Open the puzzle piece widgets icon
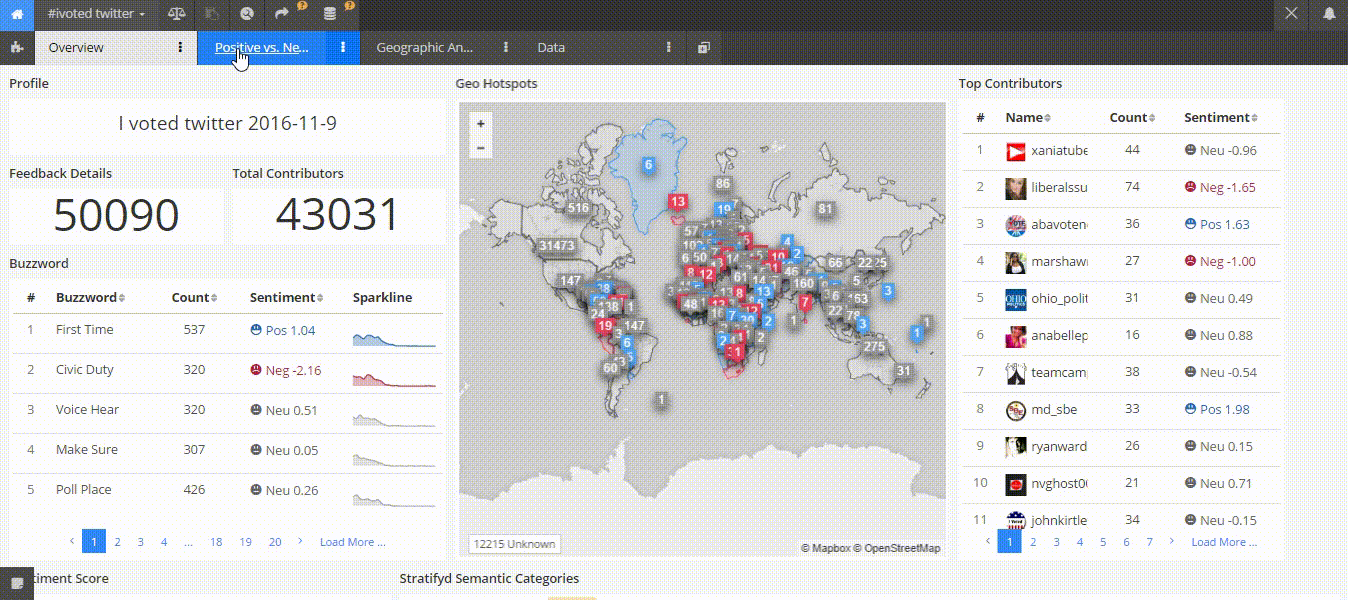 17,47
